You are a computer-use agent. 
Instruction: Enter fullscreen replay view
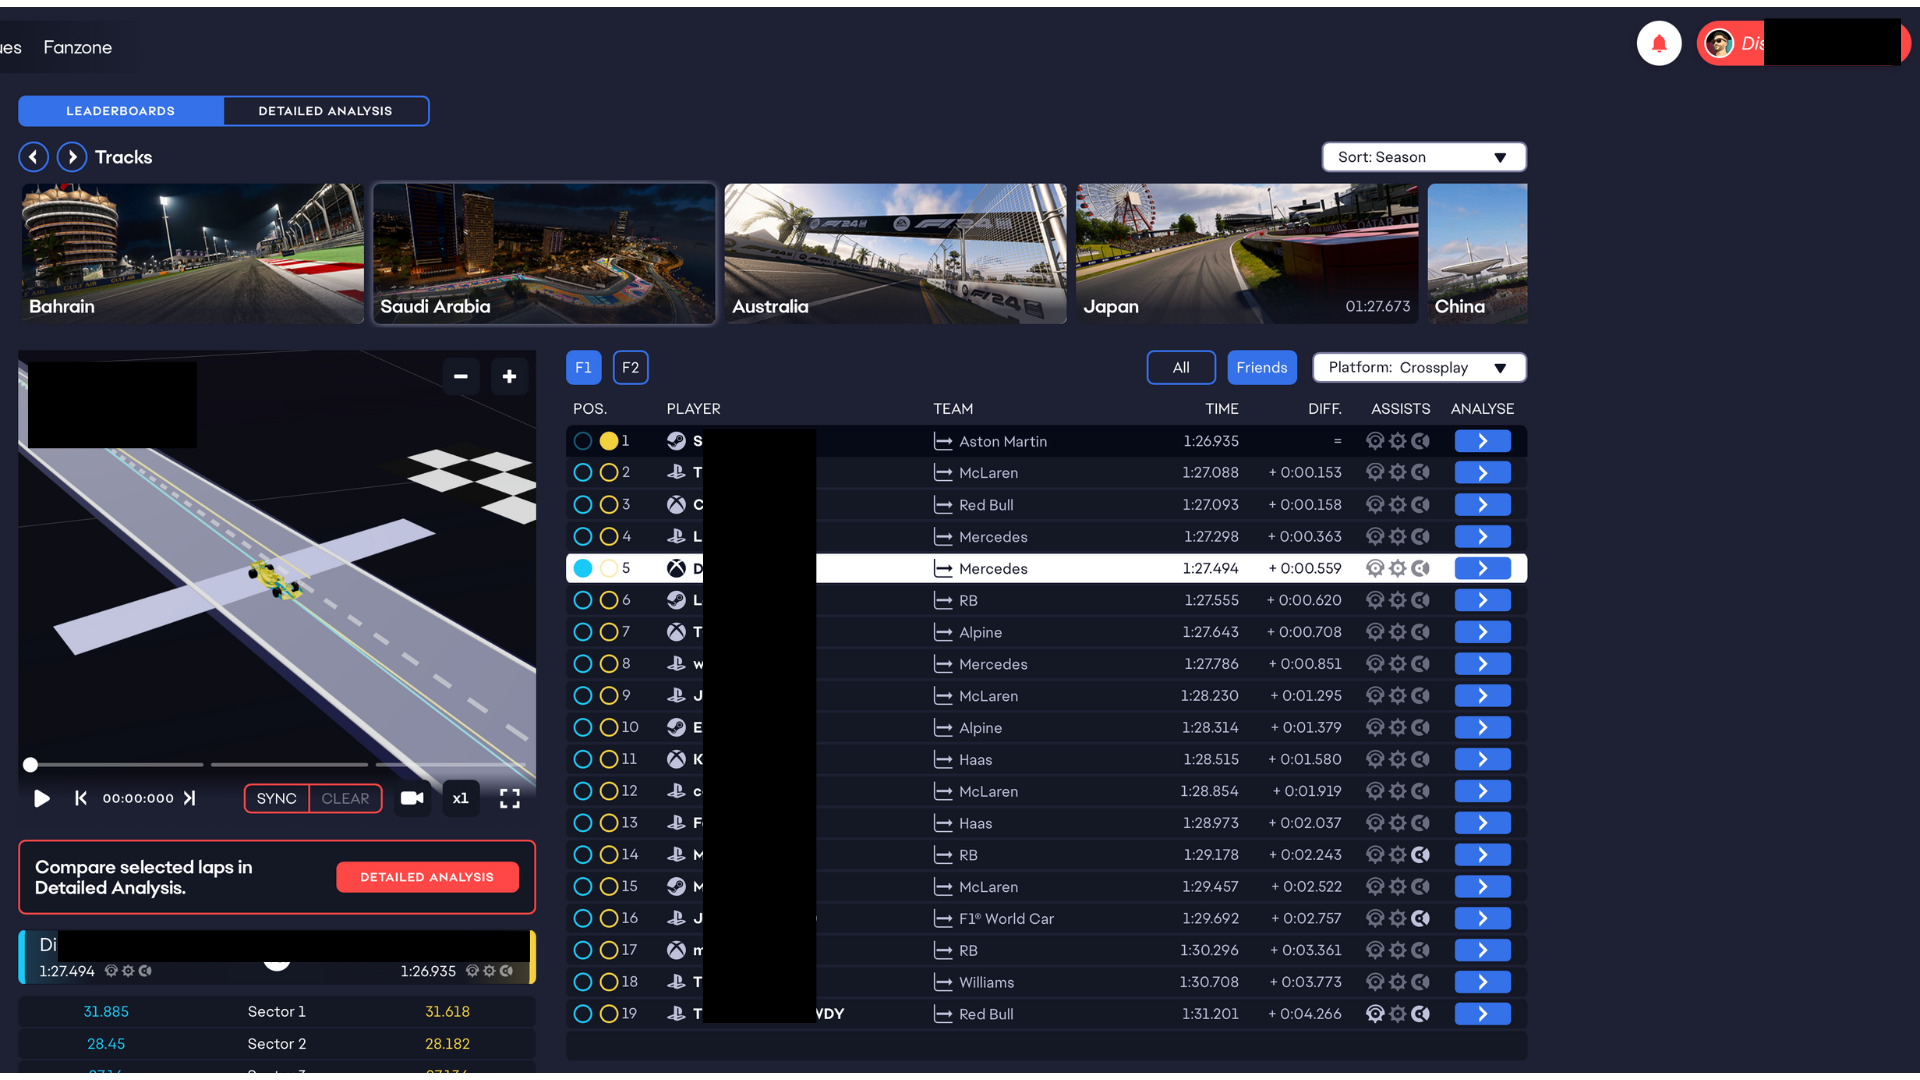click(510, 798)
